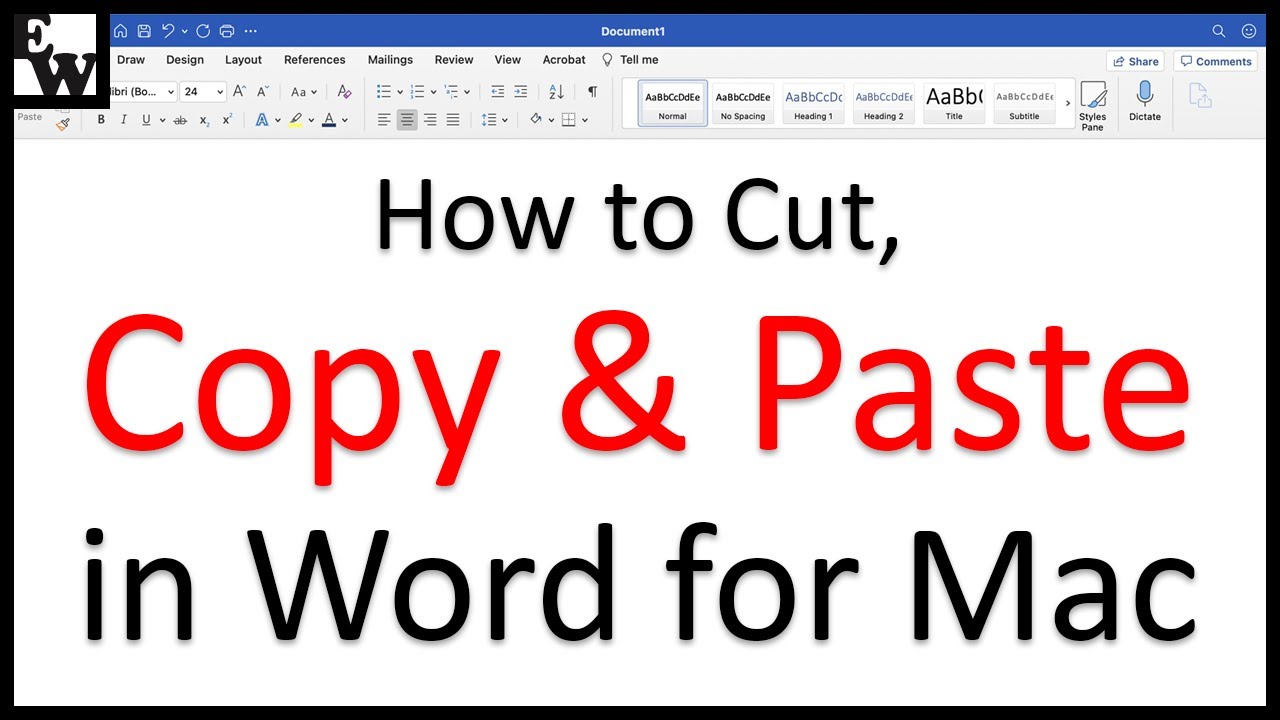Click the Bullets list icon
This screenshot has width=1280, height=720.
[x=384, y=92]
